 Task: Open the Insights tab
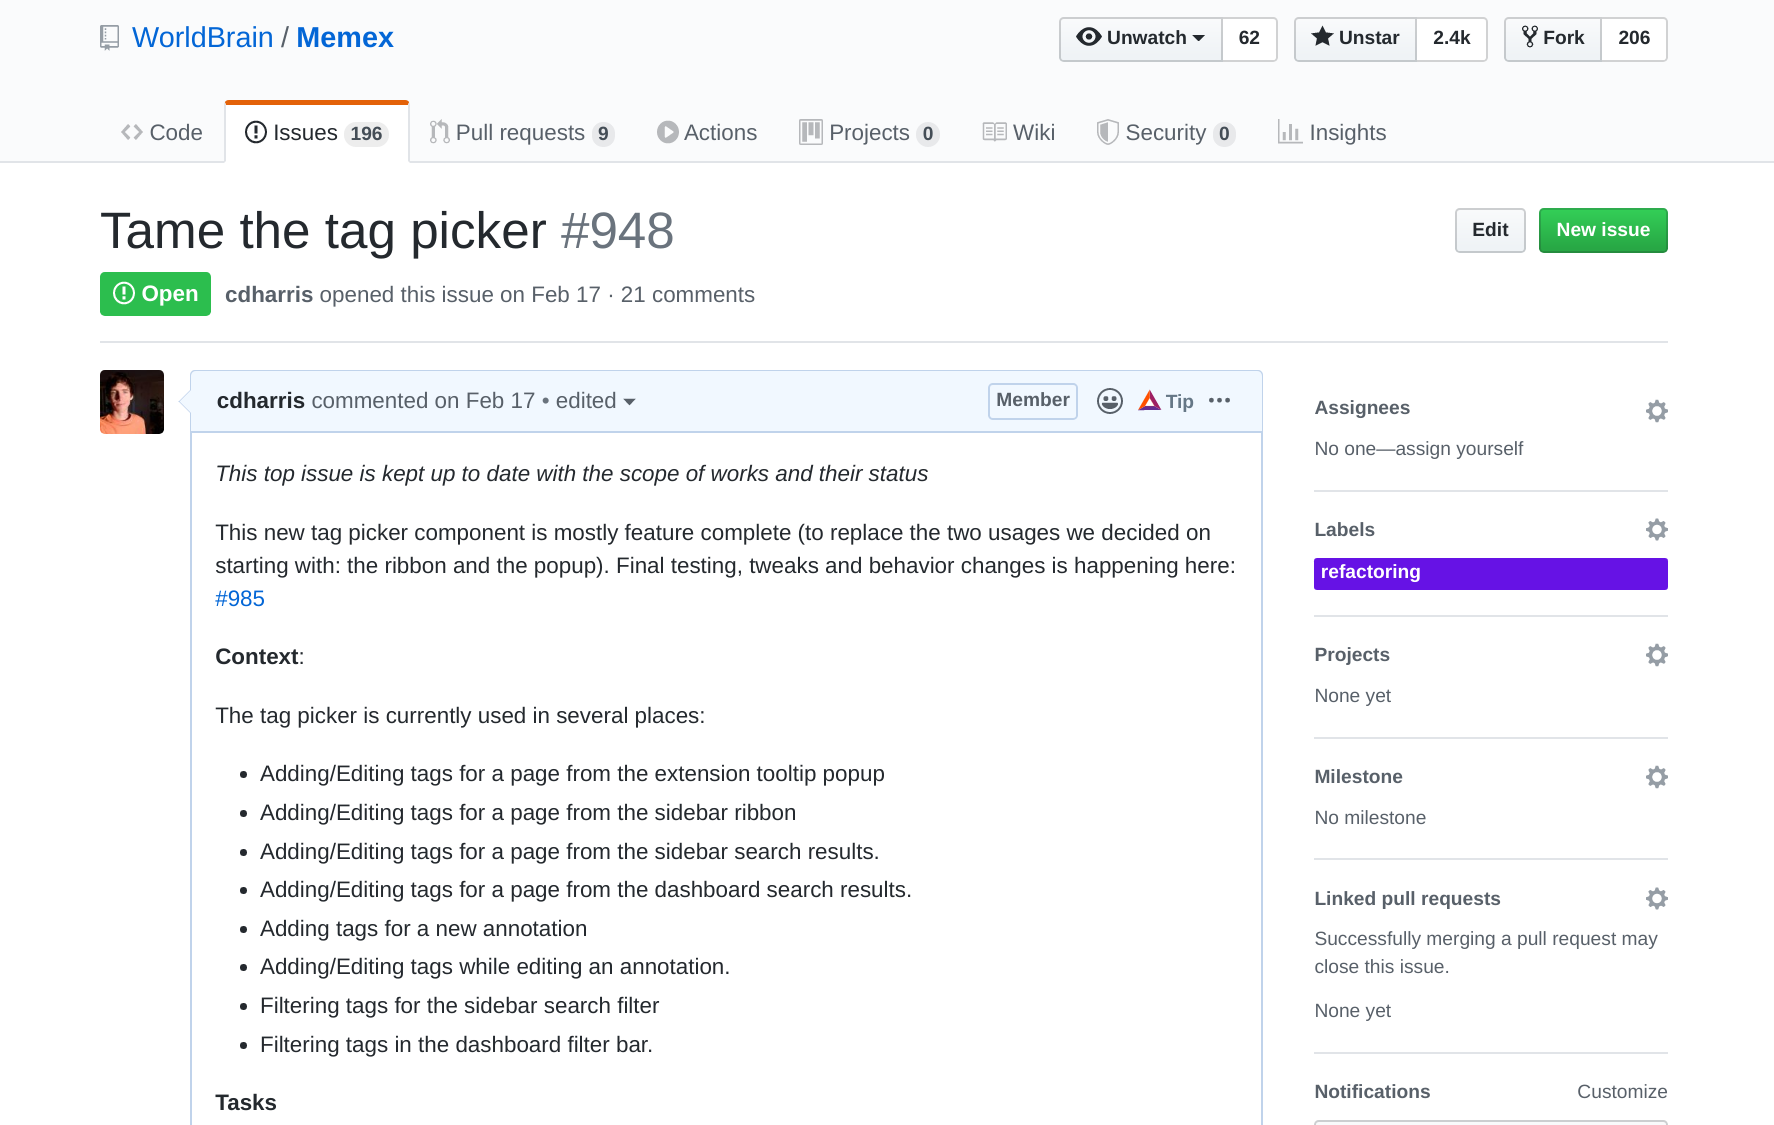tap(1332, 133)
